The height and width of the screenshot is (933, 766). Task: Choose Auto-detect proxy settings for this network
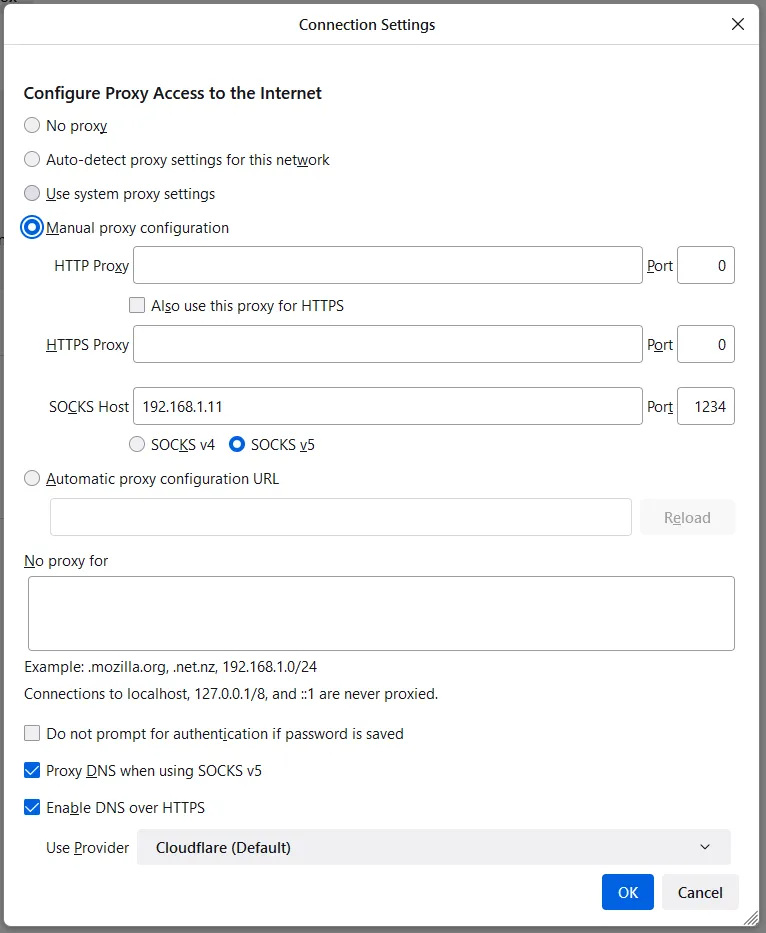[32, 159]
